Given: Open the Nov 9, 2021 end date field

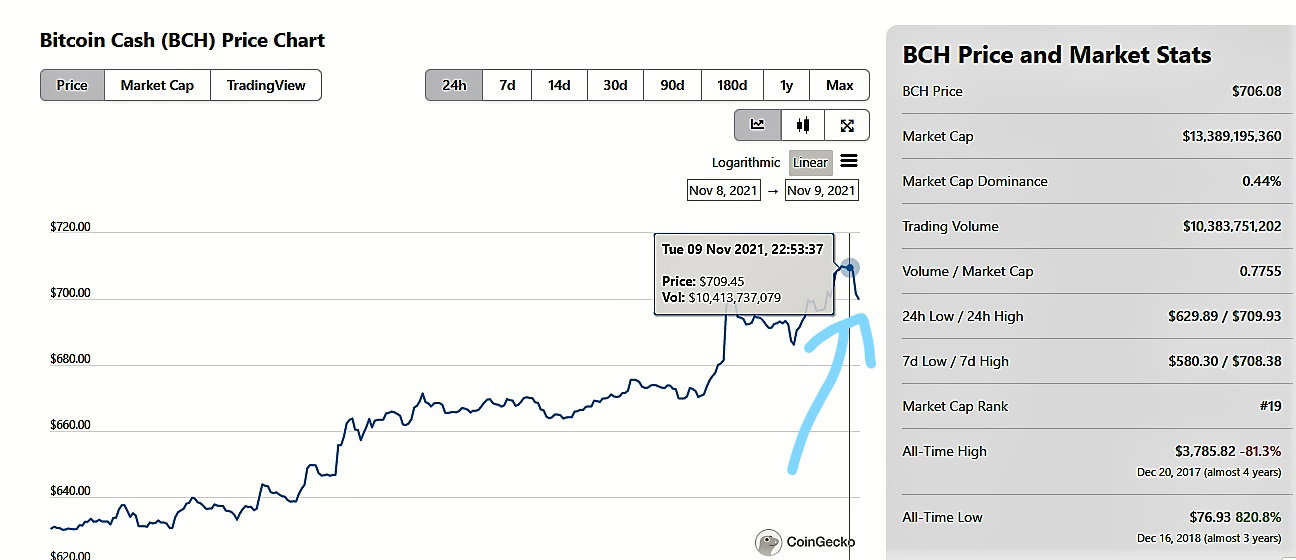Looking at the screenshot, I should click(x=822, y=190).
